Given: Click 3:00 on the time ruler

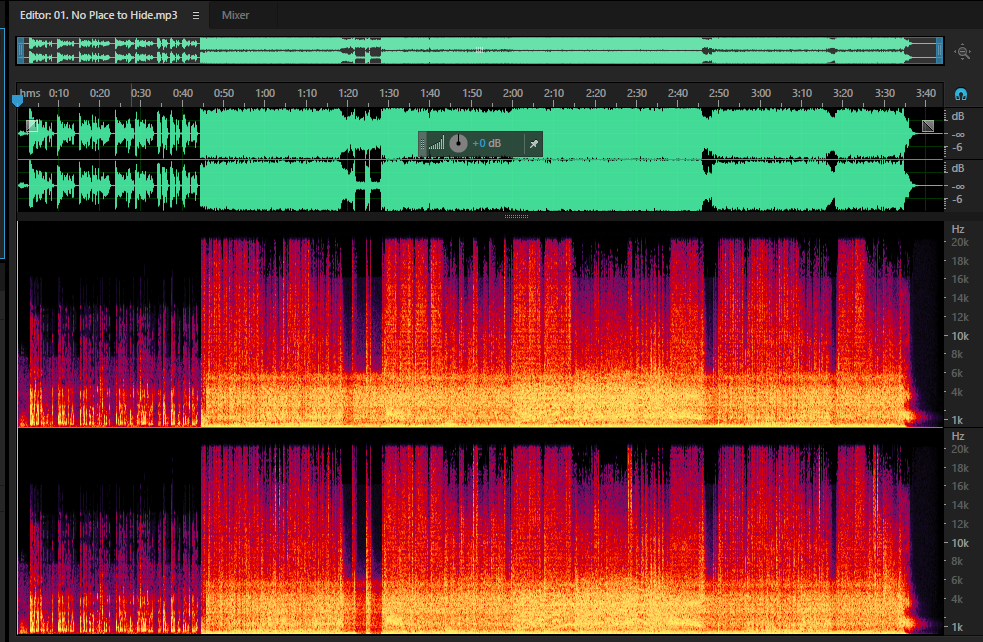Looking at the screenshot, I should [760, 93].
